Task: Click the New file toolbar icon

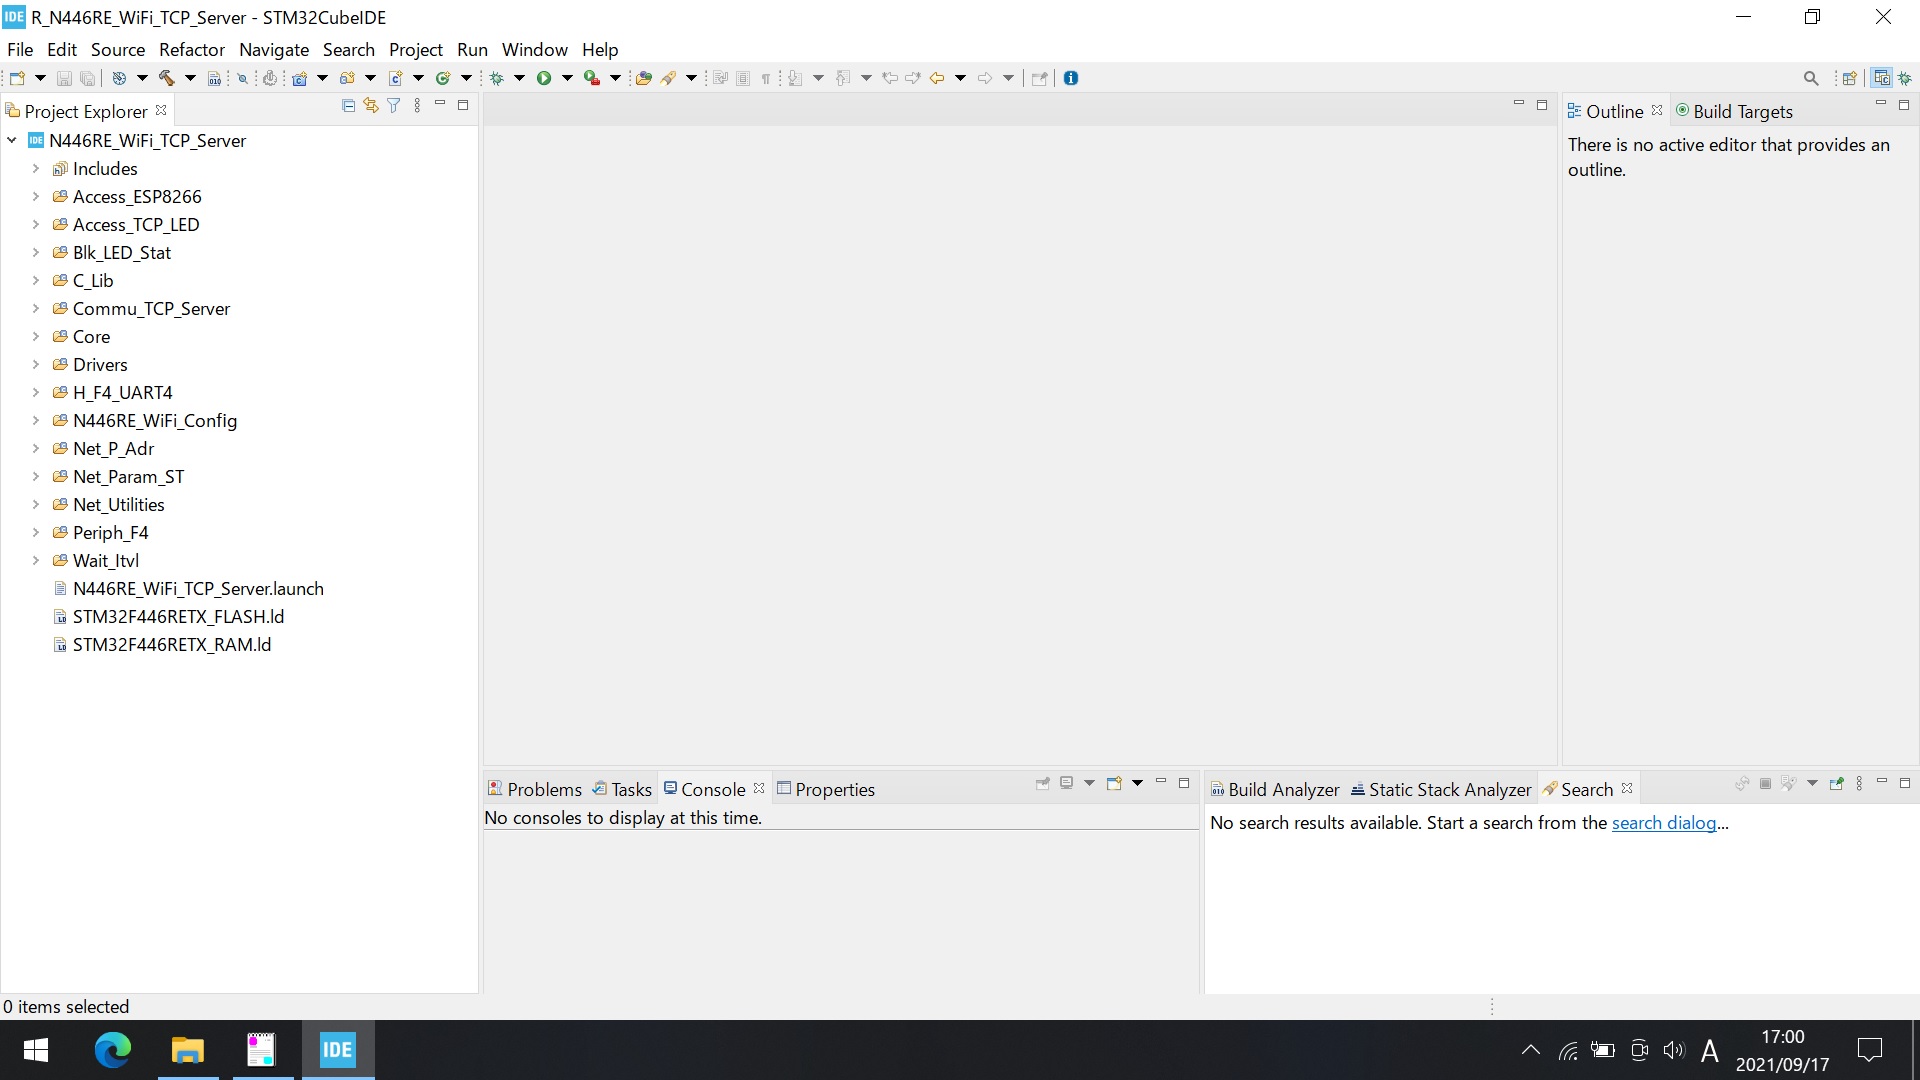Action: point(17,78)
